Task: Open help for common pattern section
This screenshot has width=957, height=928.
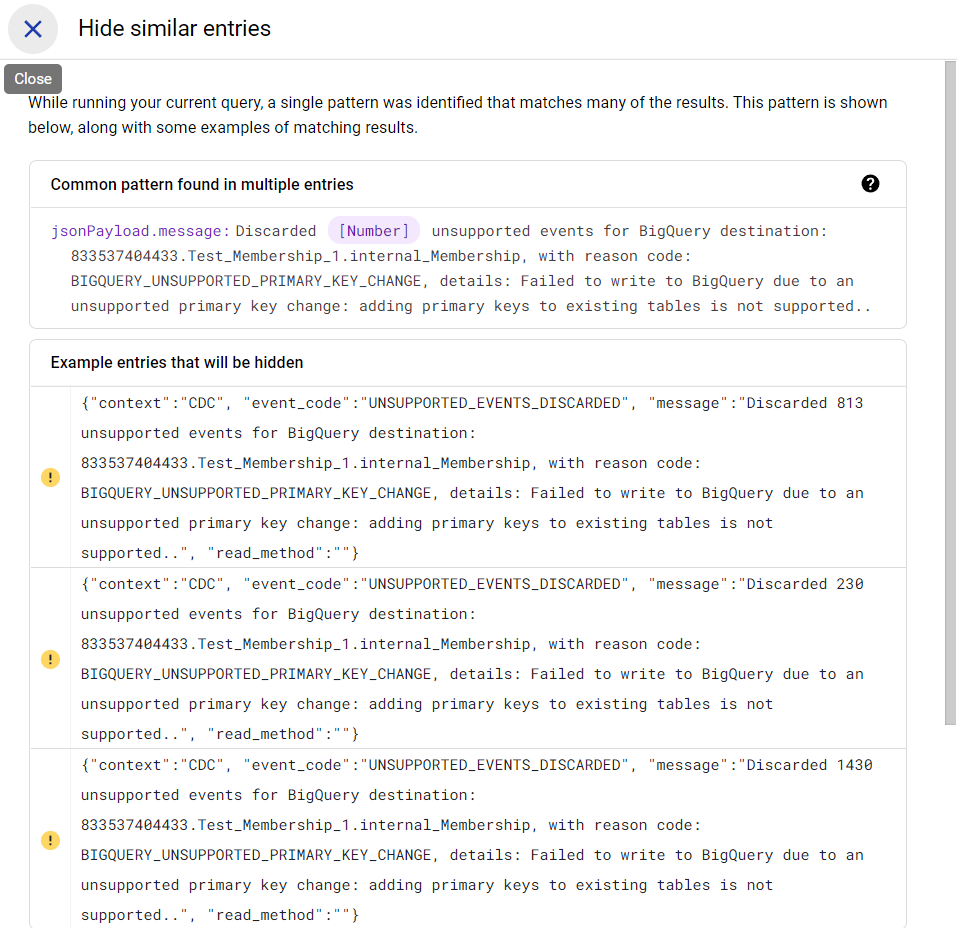Action: click(x=870, y=184)
